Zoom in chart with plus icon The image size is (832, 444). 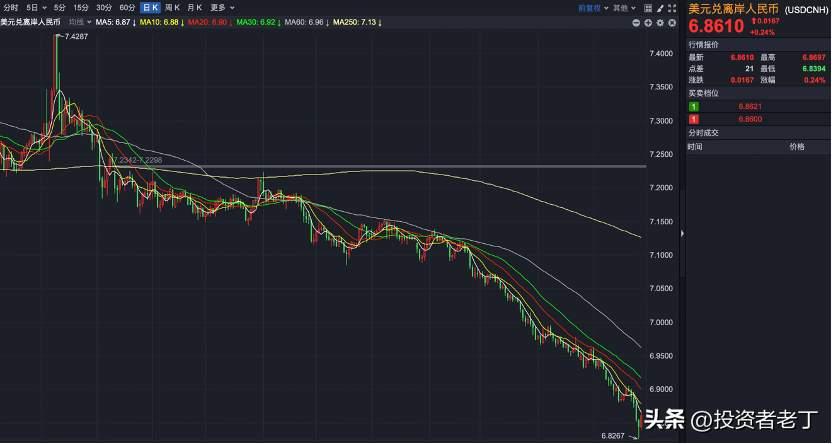click(648, 23)
